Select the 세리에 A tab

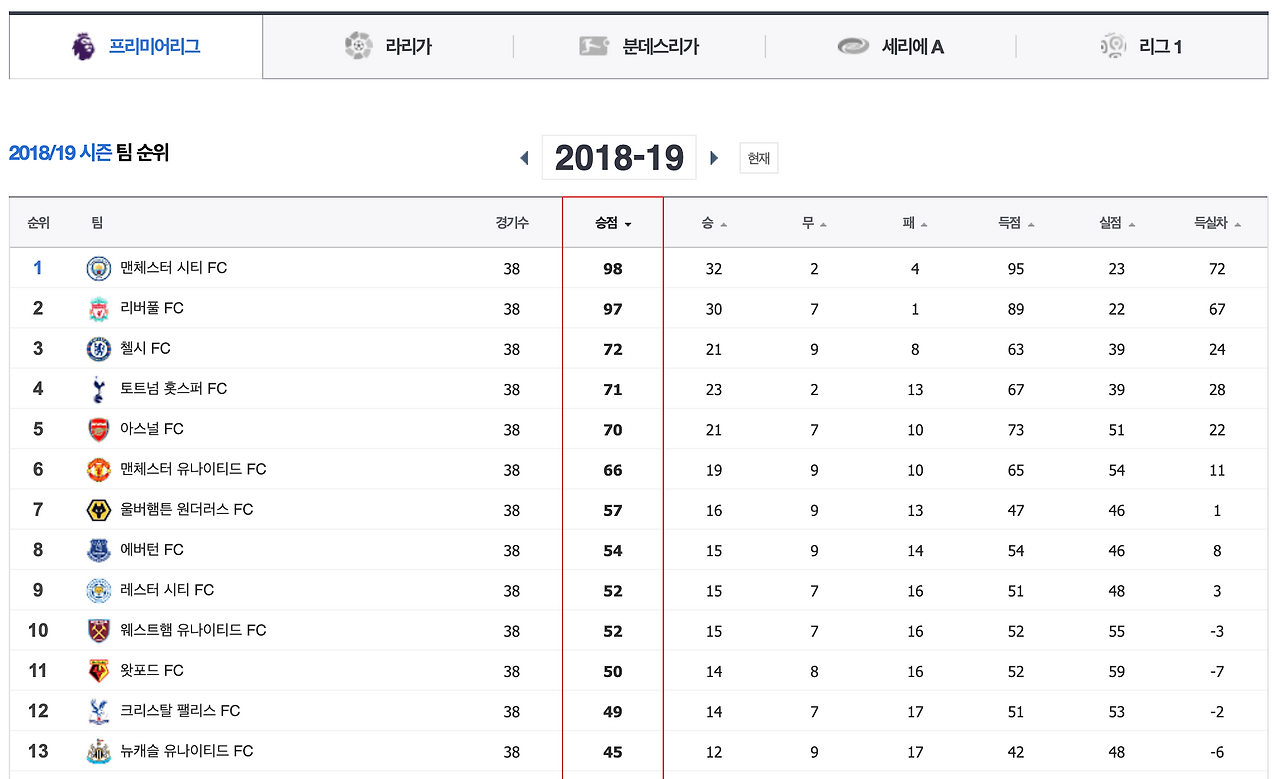(x=891, y=46)
